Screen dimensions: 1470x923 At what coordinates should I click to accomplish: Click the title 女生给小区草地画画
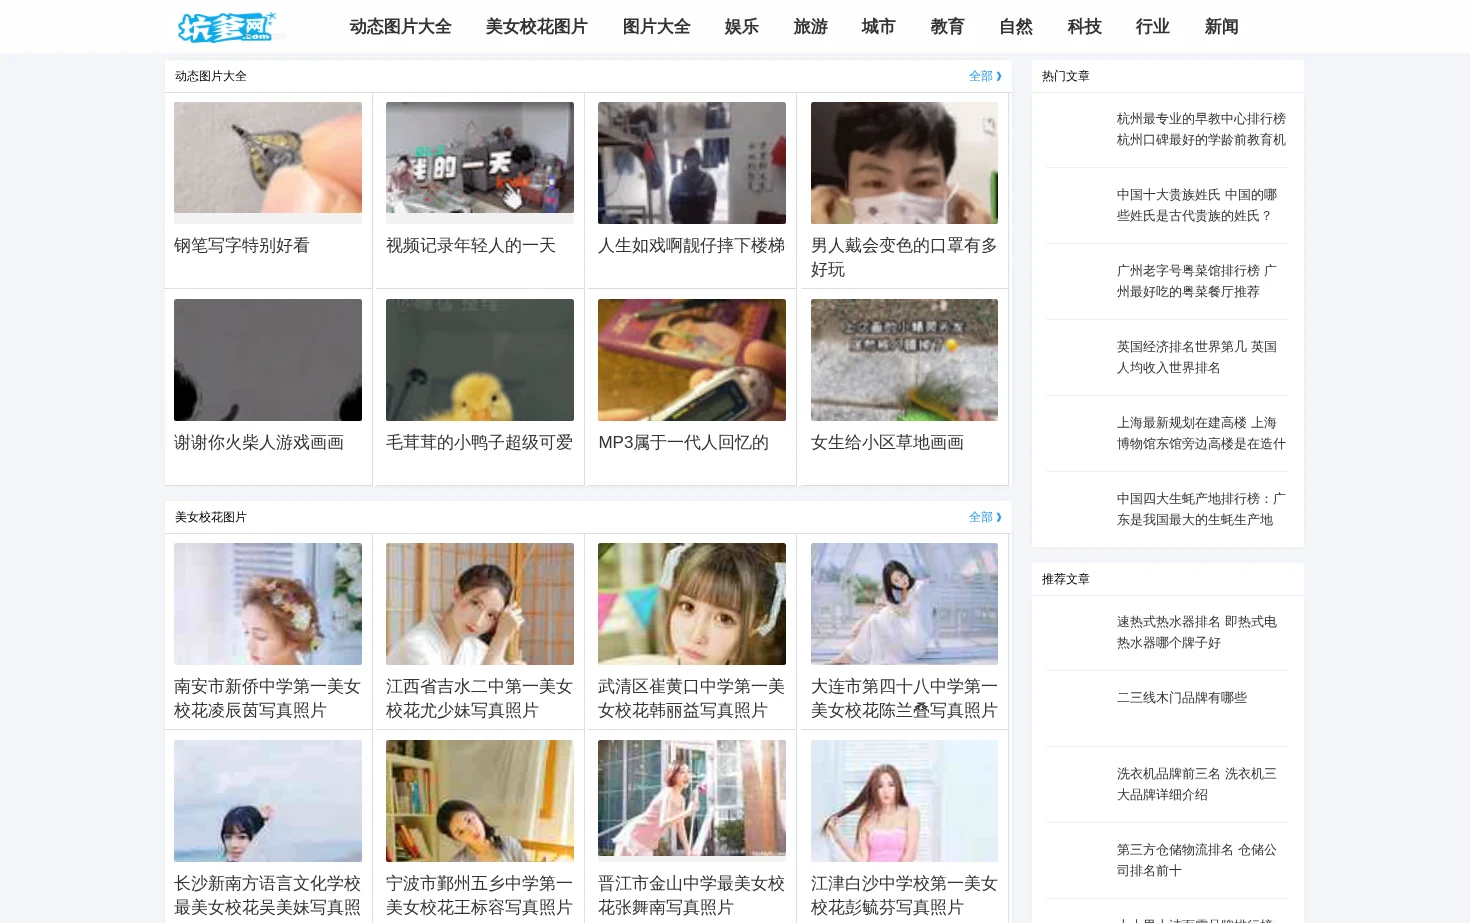(887, 442)
